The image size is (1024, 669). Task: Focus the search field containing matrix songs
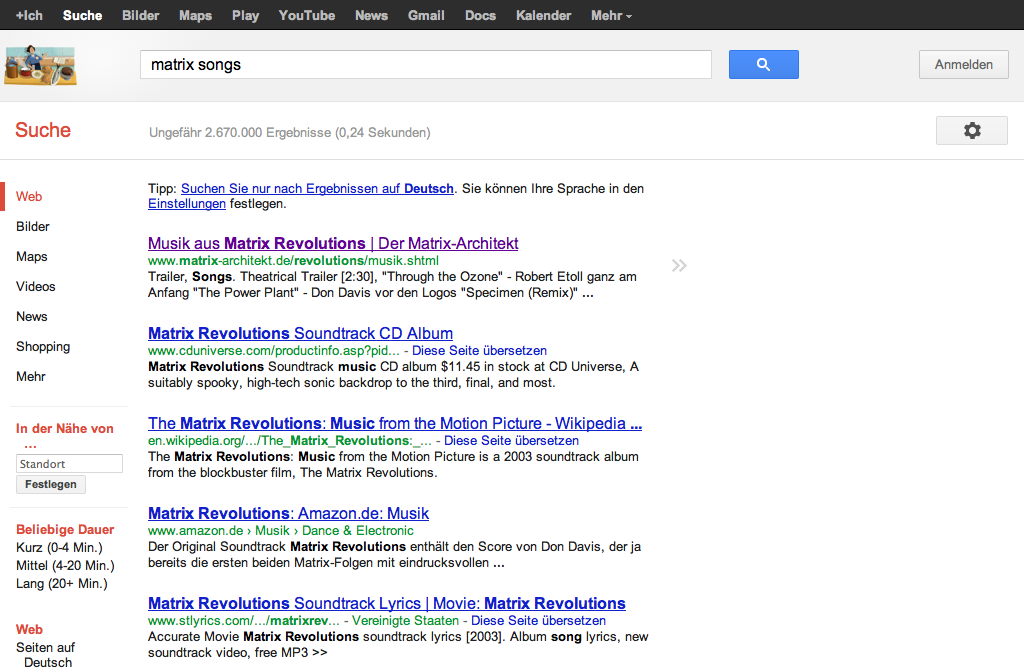click(426, 65)
